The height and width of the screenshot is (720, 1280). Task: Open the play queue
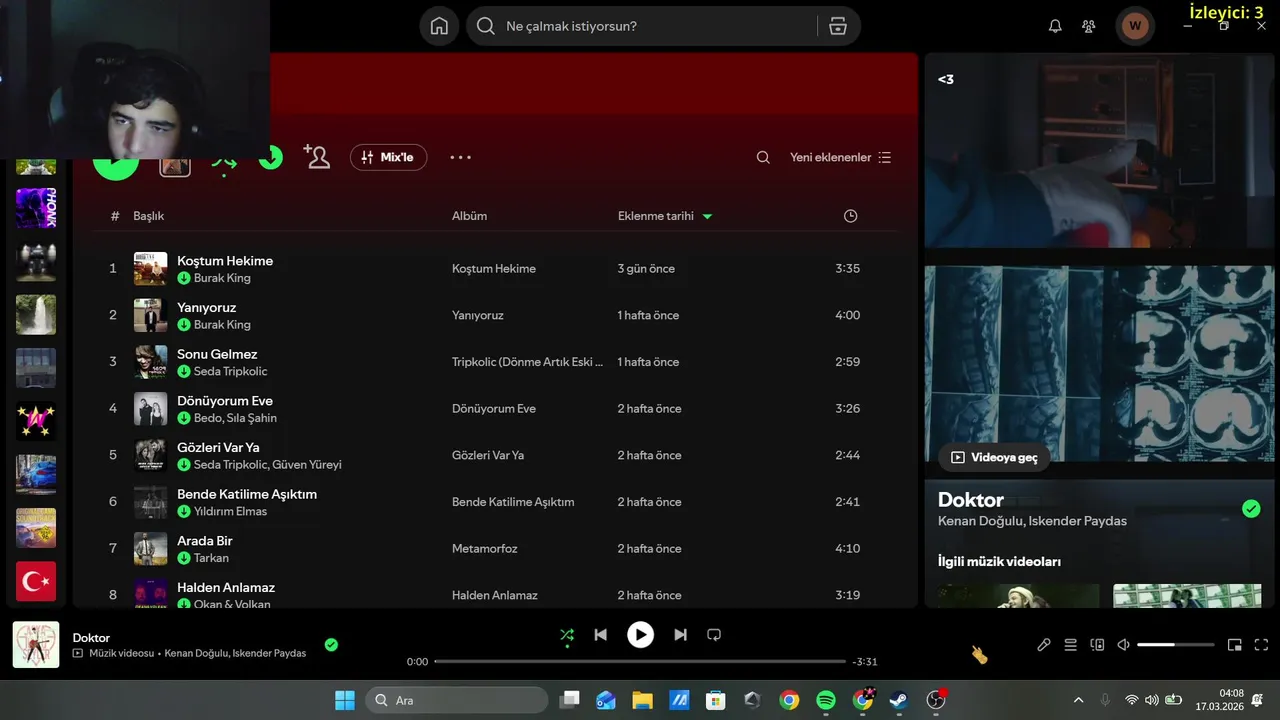point(1070,645)
